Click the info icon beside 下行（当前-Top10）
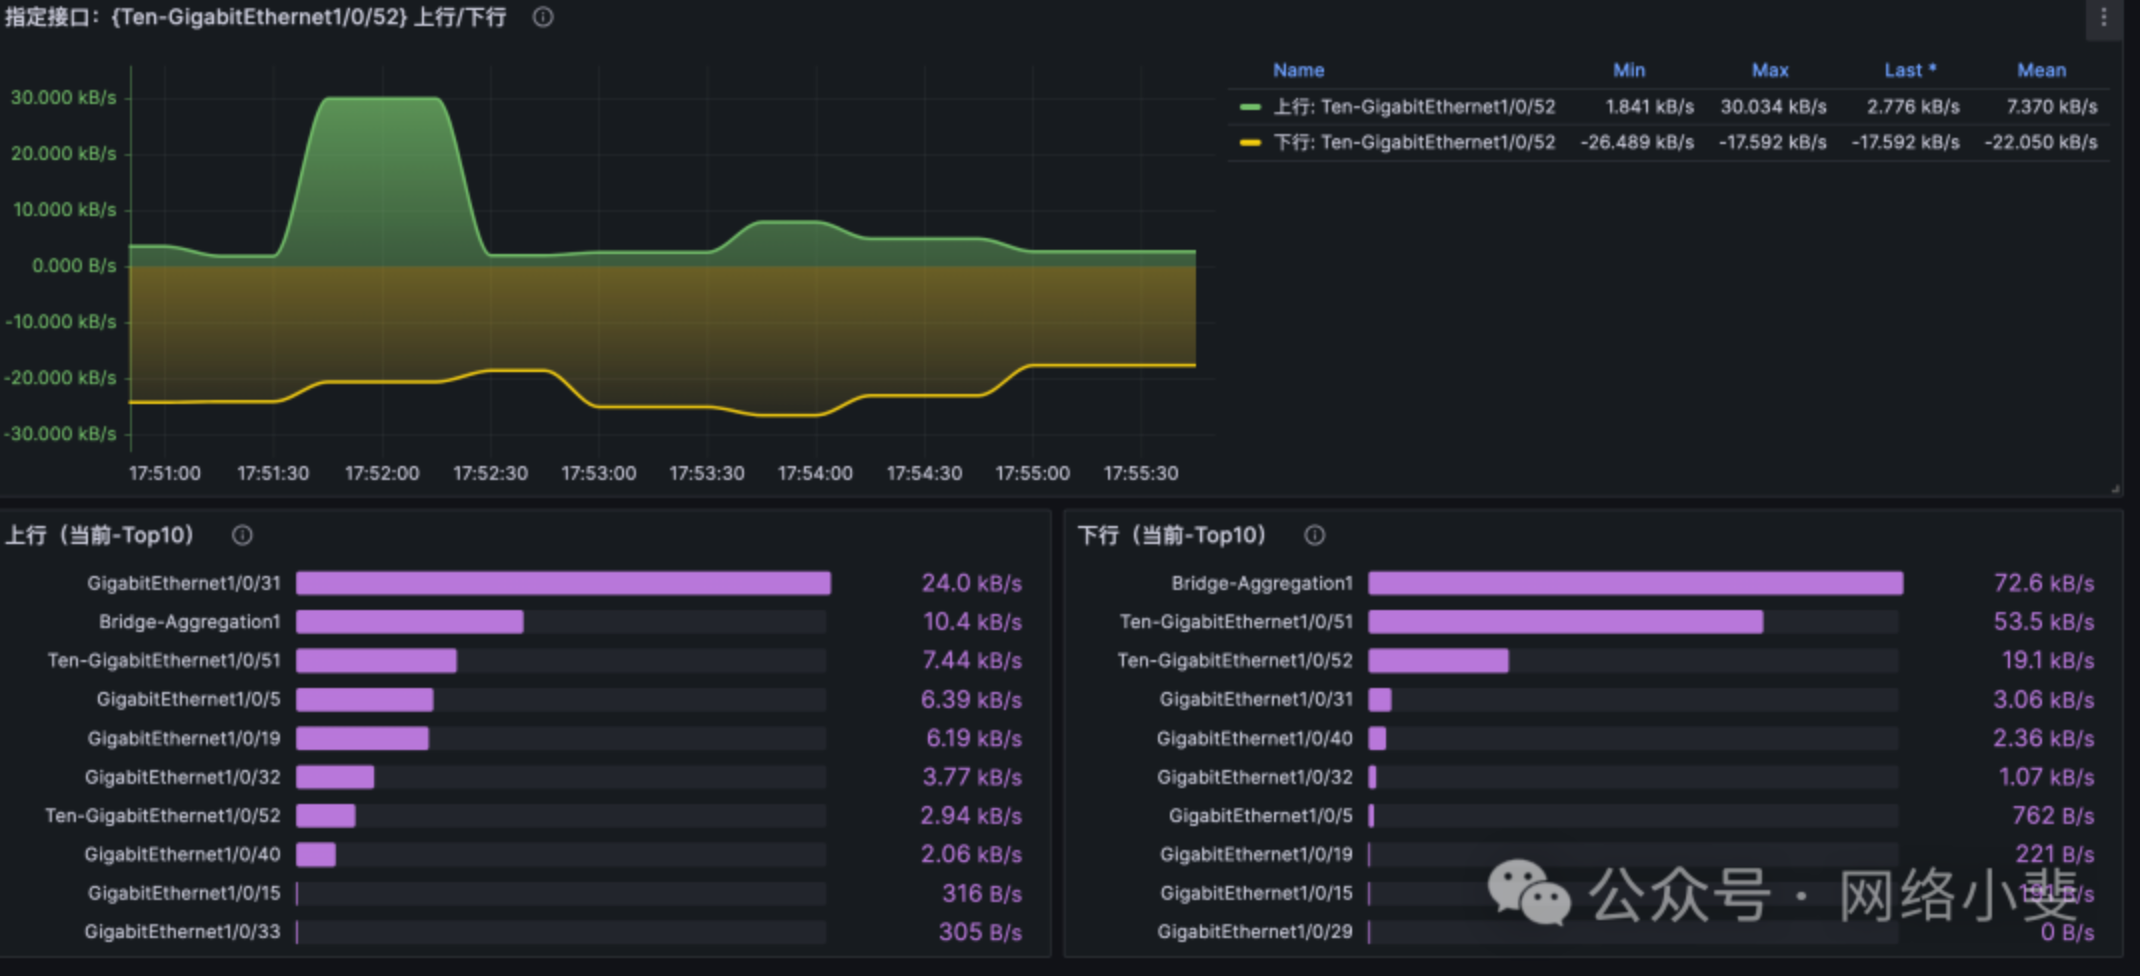Image resolution: width=2140 pixels, height=976 pixels. 1314,535
